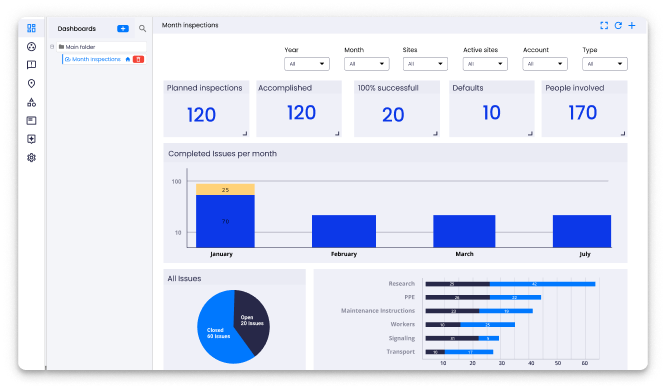
Task: Click the 100% successfull value 20
Action: [393, 115]
